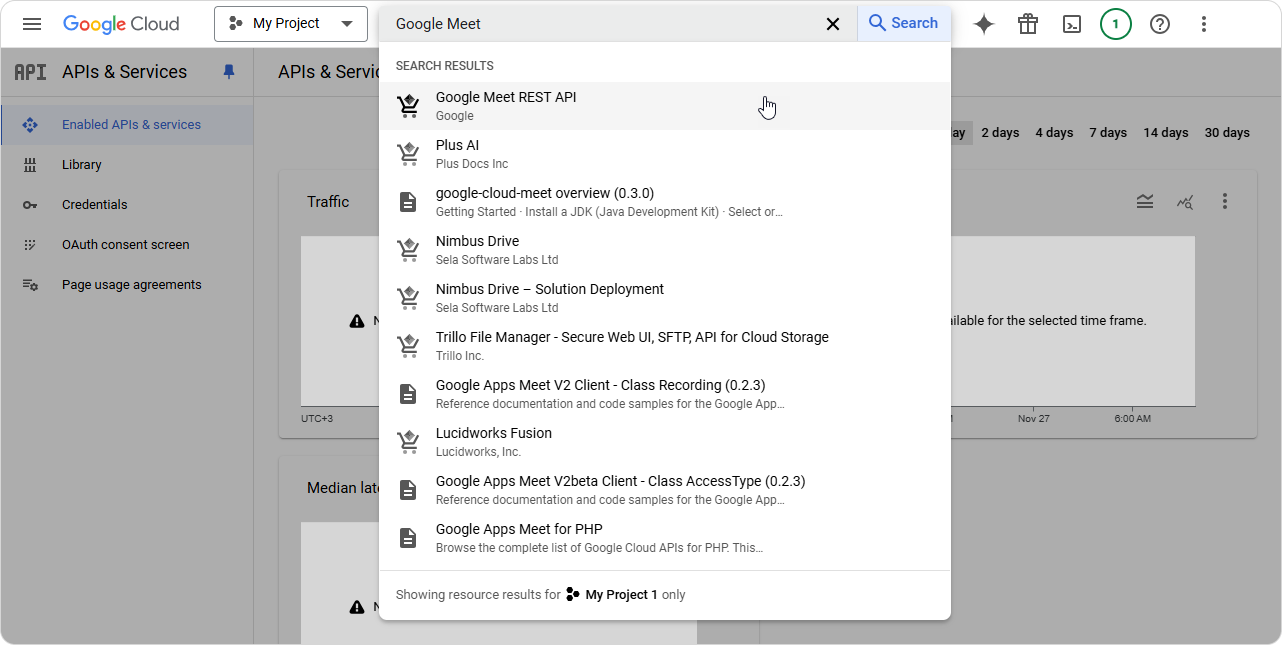Open Google Apps Meet V2beta Class AccessType result
This screenshot has width=1282, height=645.
(665, 490)
